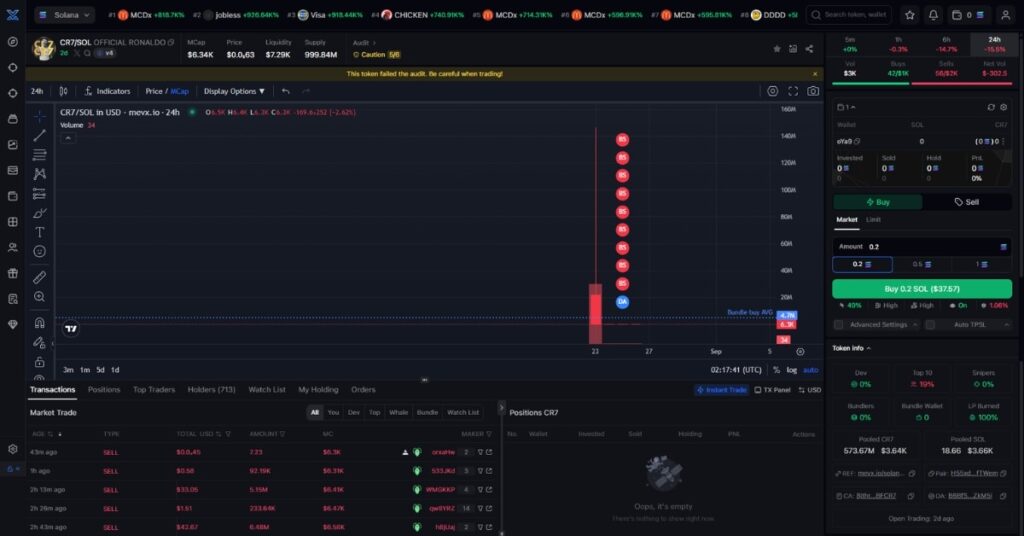Viewport: 1024px width, 536px height.
Task: Switch to the Top Traders tab
Action: pyautogui.click(x=154, y=390)
